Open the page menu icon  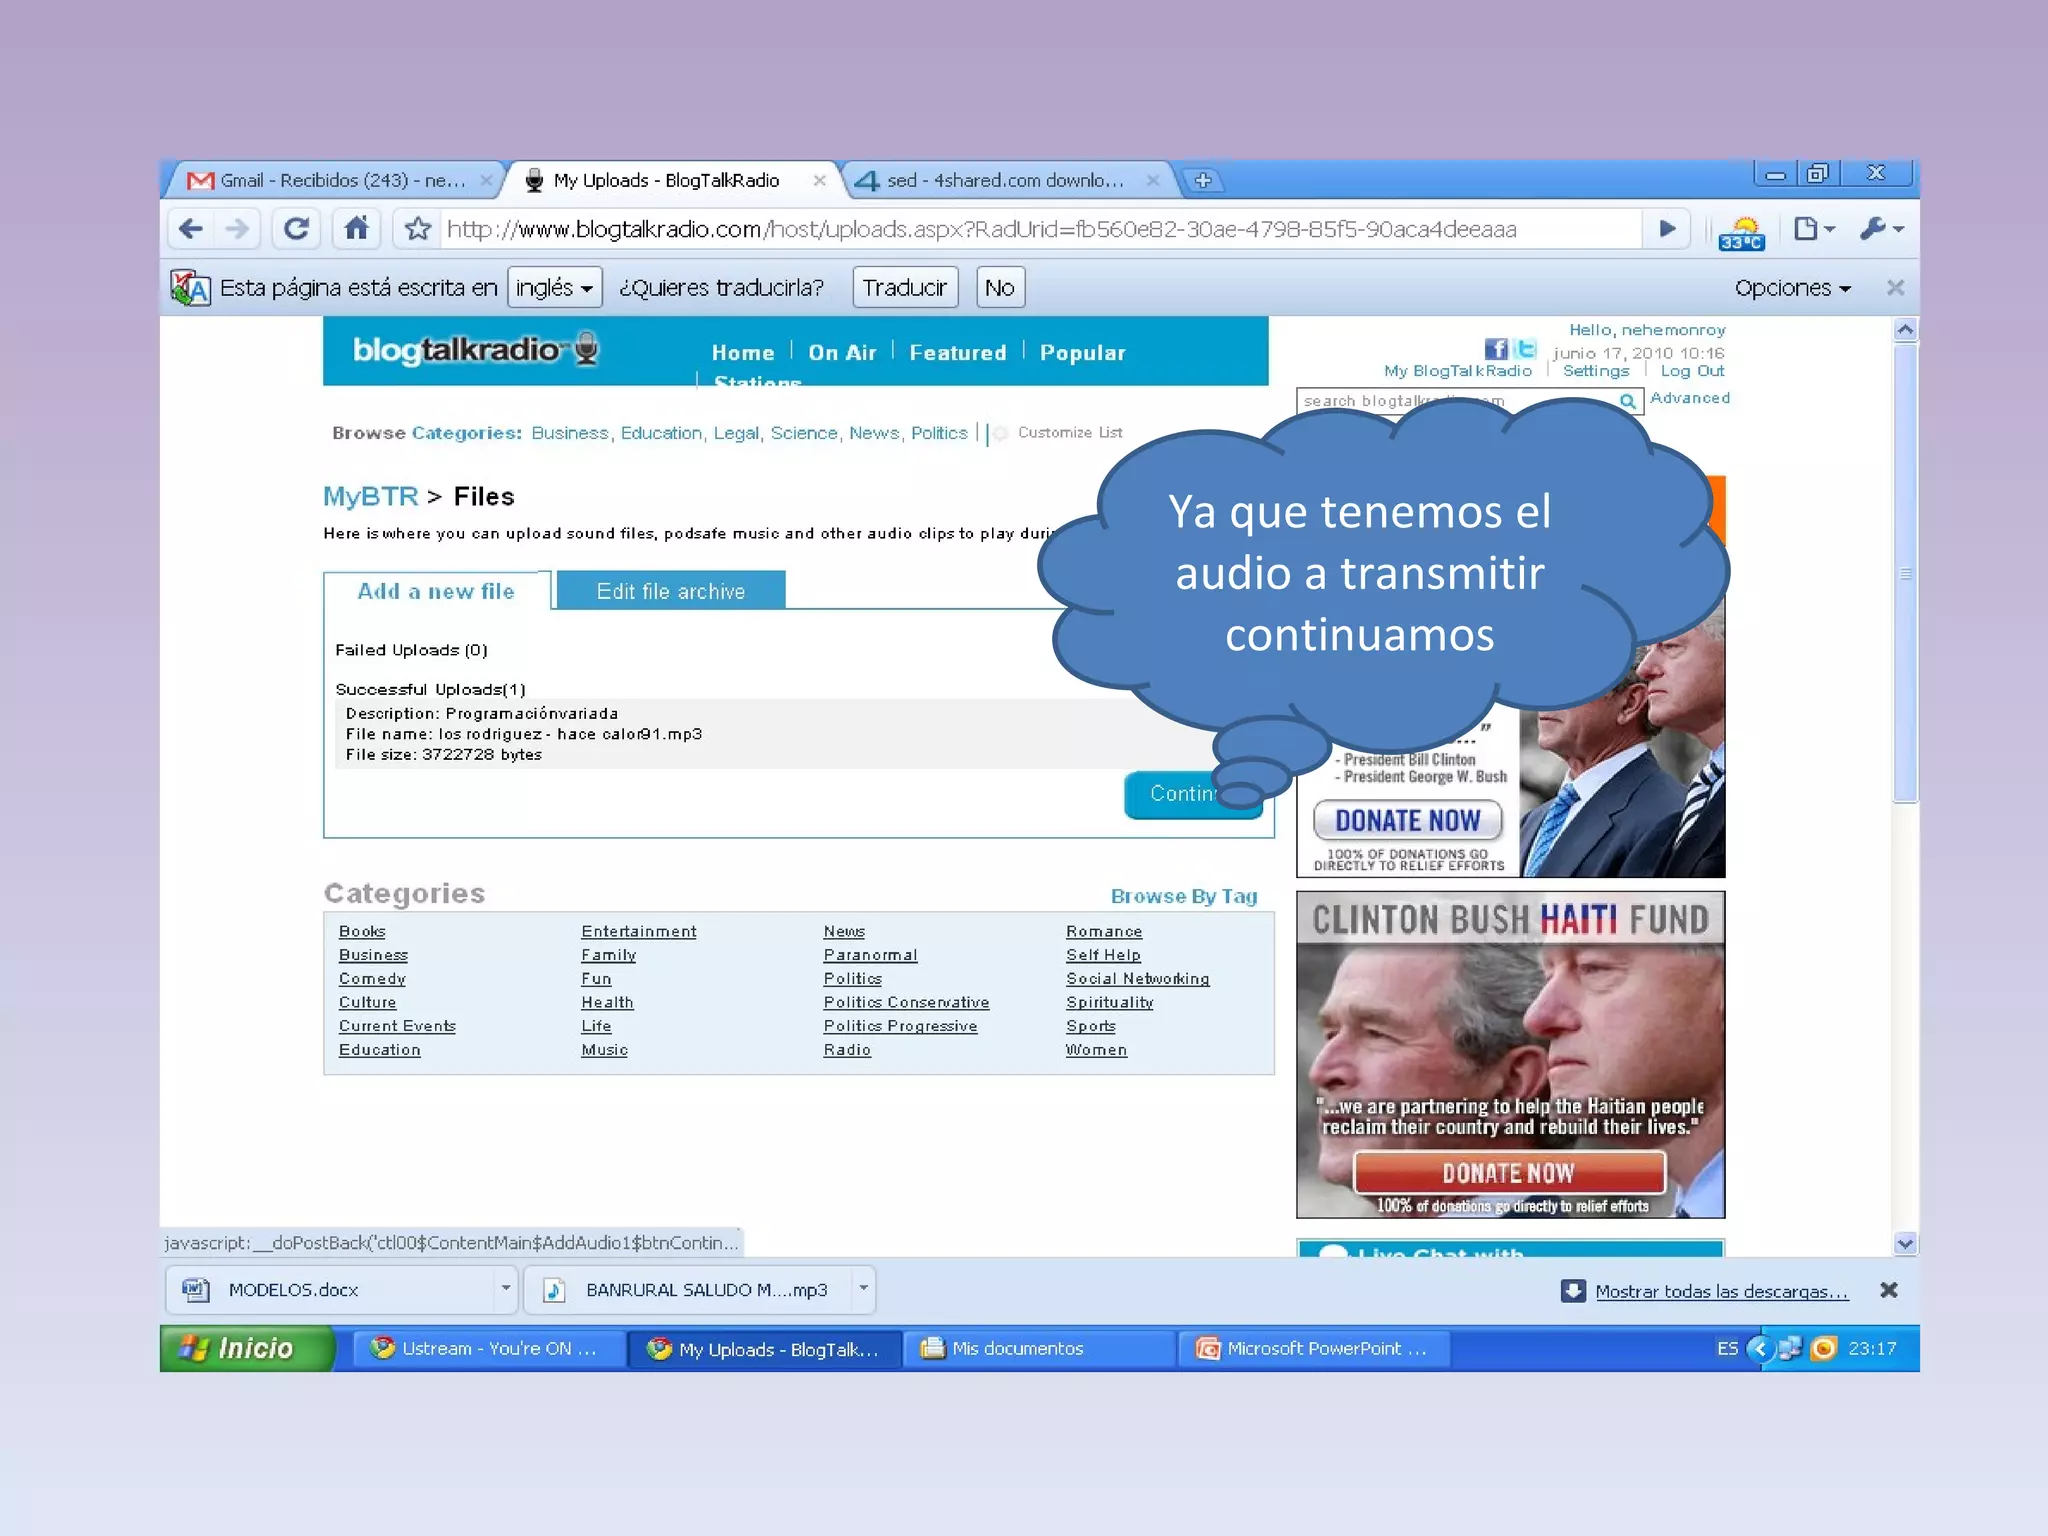tap(1813, 229)
